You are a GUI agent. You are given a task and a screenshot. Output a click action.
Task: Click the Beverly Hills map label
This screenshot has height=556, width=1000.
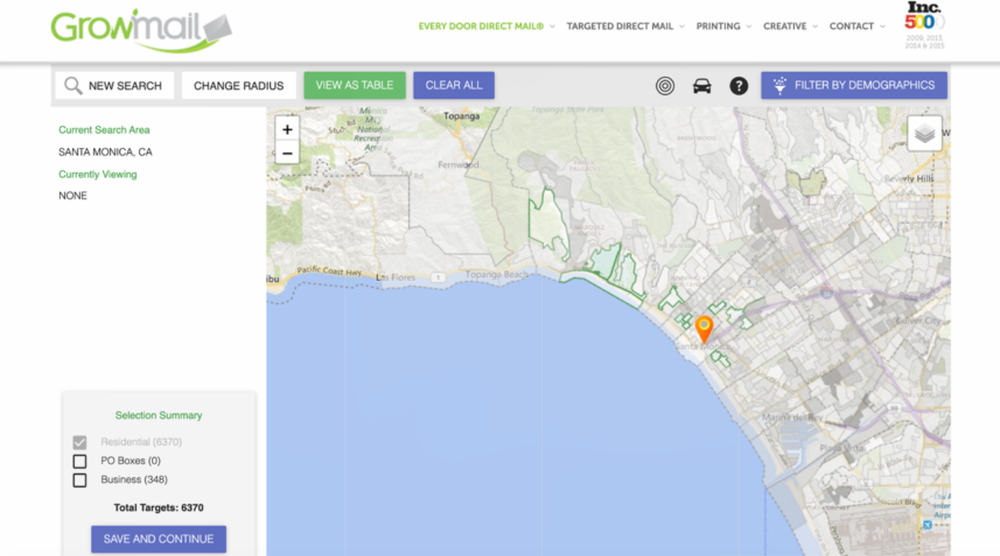[909, 179]
